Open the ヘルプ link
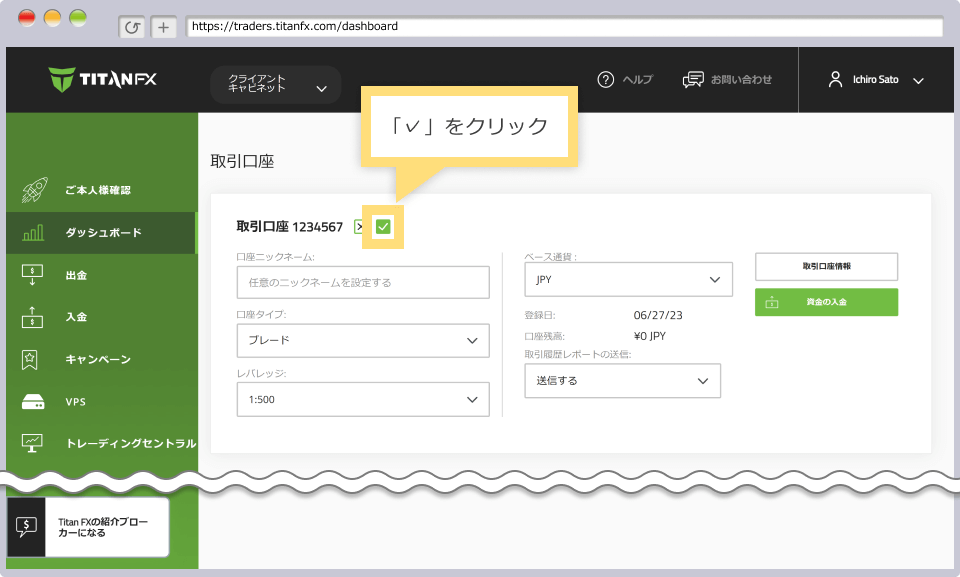Viewport: 960px width, 577px height. tap(637, 80)
